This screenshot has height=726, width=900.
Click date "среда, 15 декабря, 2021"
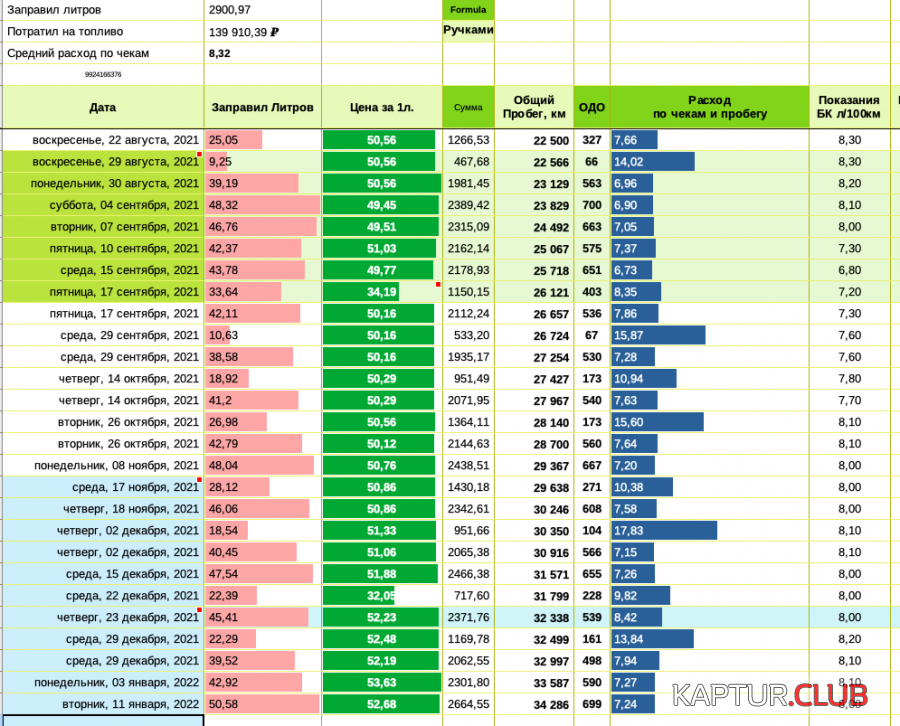point(103,574)
